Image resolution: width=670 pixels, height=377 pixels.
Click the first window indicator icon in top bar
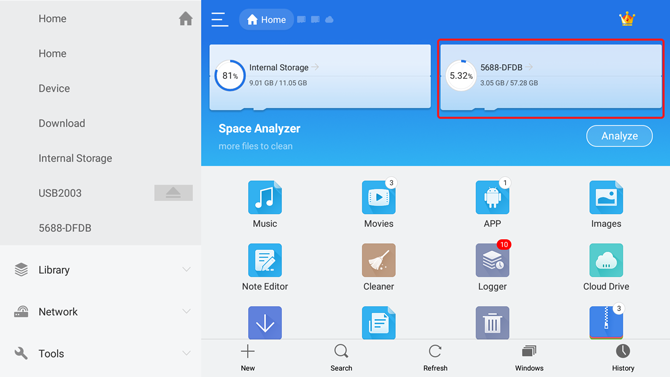[x=301, y=20]
